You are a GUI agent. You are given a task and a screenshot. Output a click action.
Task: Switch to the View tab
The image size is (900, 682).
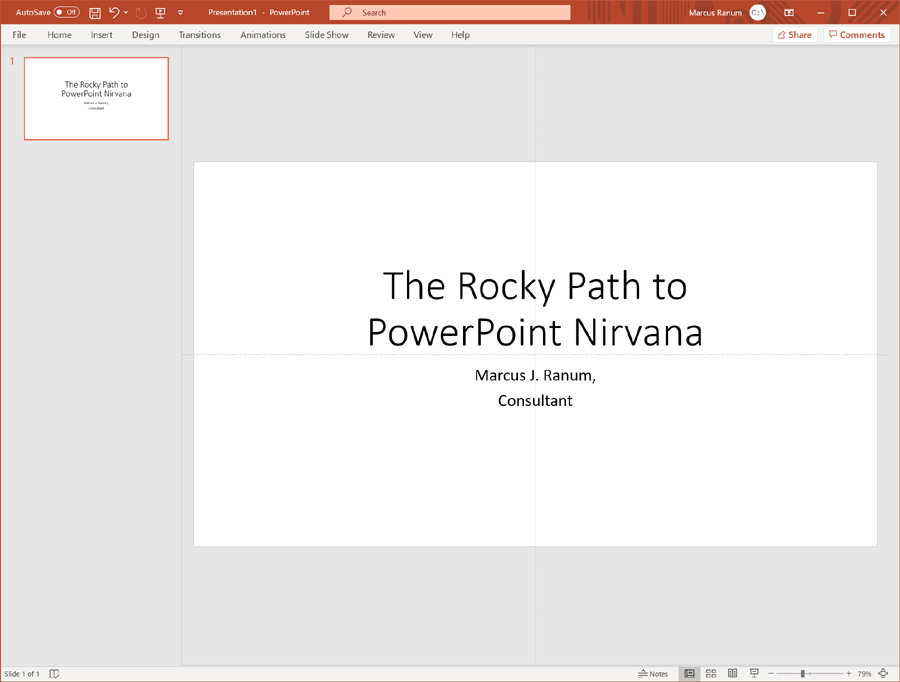tap(423, 35)
